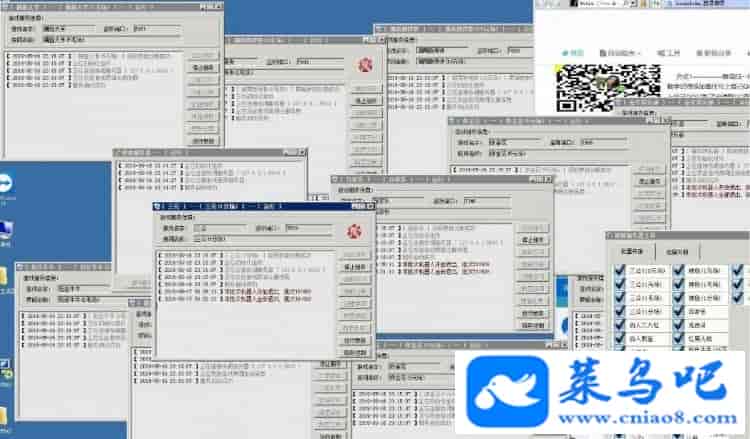Toggle the fourth checkbox in the checklist's left column
Screen dimensions: 750x439
click(620, 311)
